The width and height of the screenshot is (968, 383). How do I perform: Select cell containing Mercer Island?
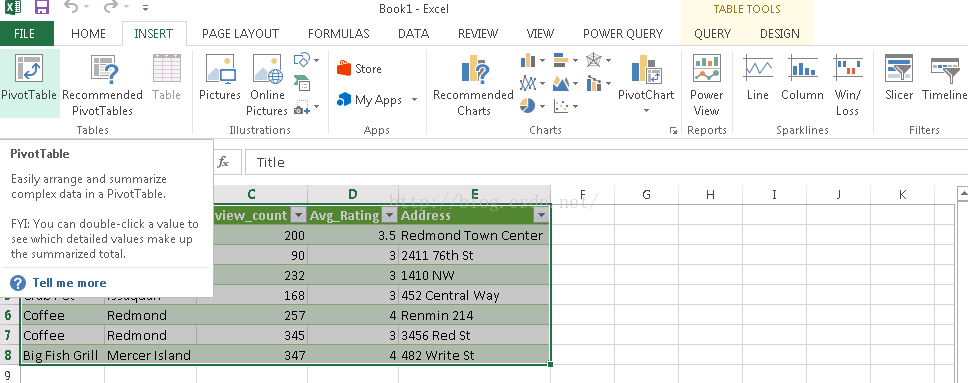(x=151, y=355)
